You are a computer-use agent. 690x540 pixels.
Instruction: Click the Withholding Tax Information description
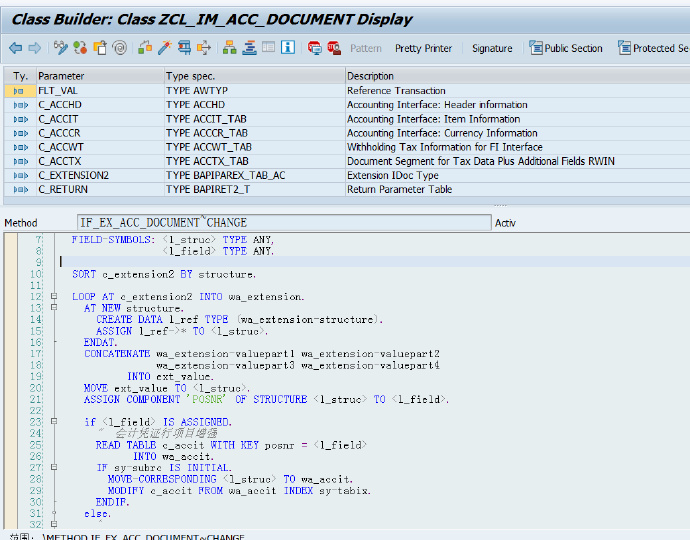tap(445, 147)
